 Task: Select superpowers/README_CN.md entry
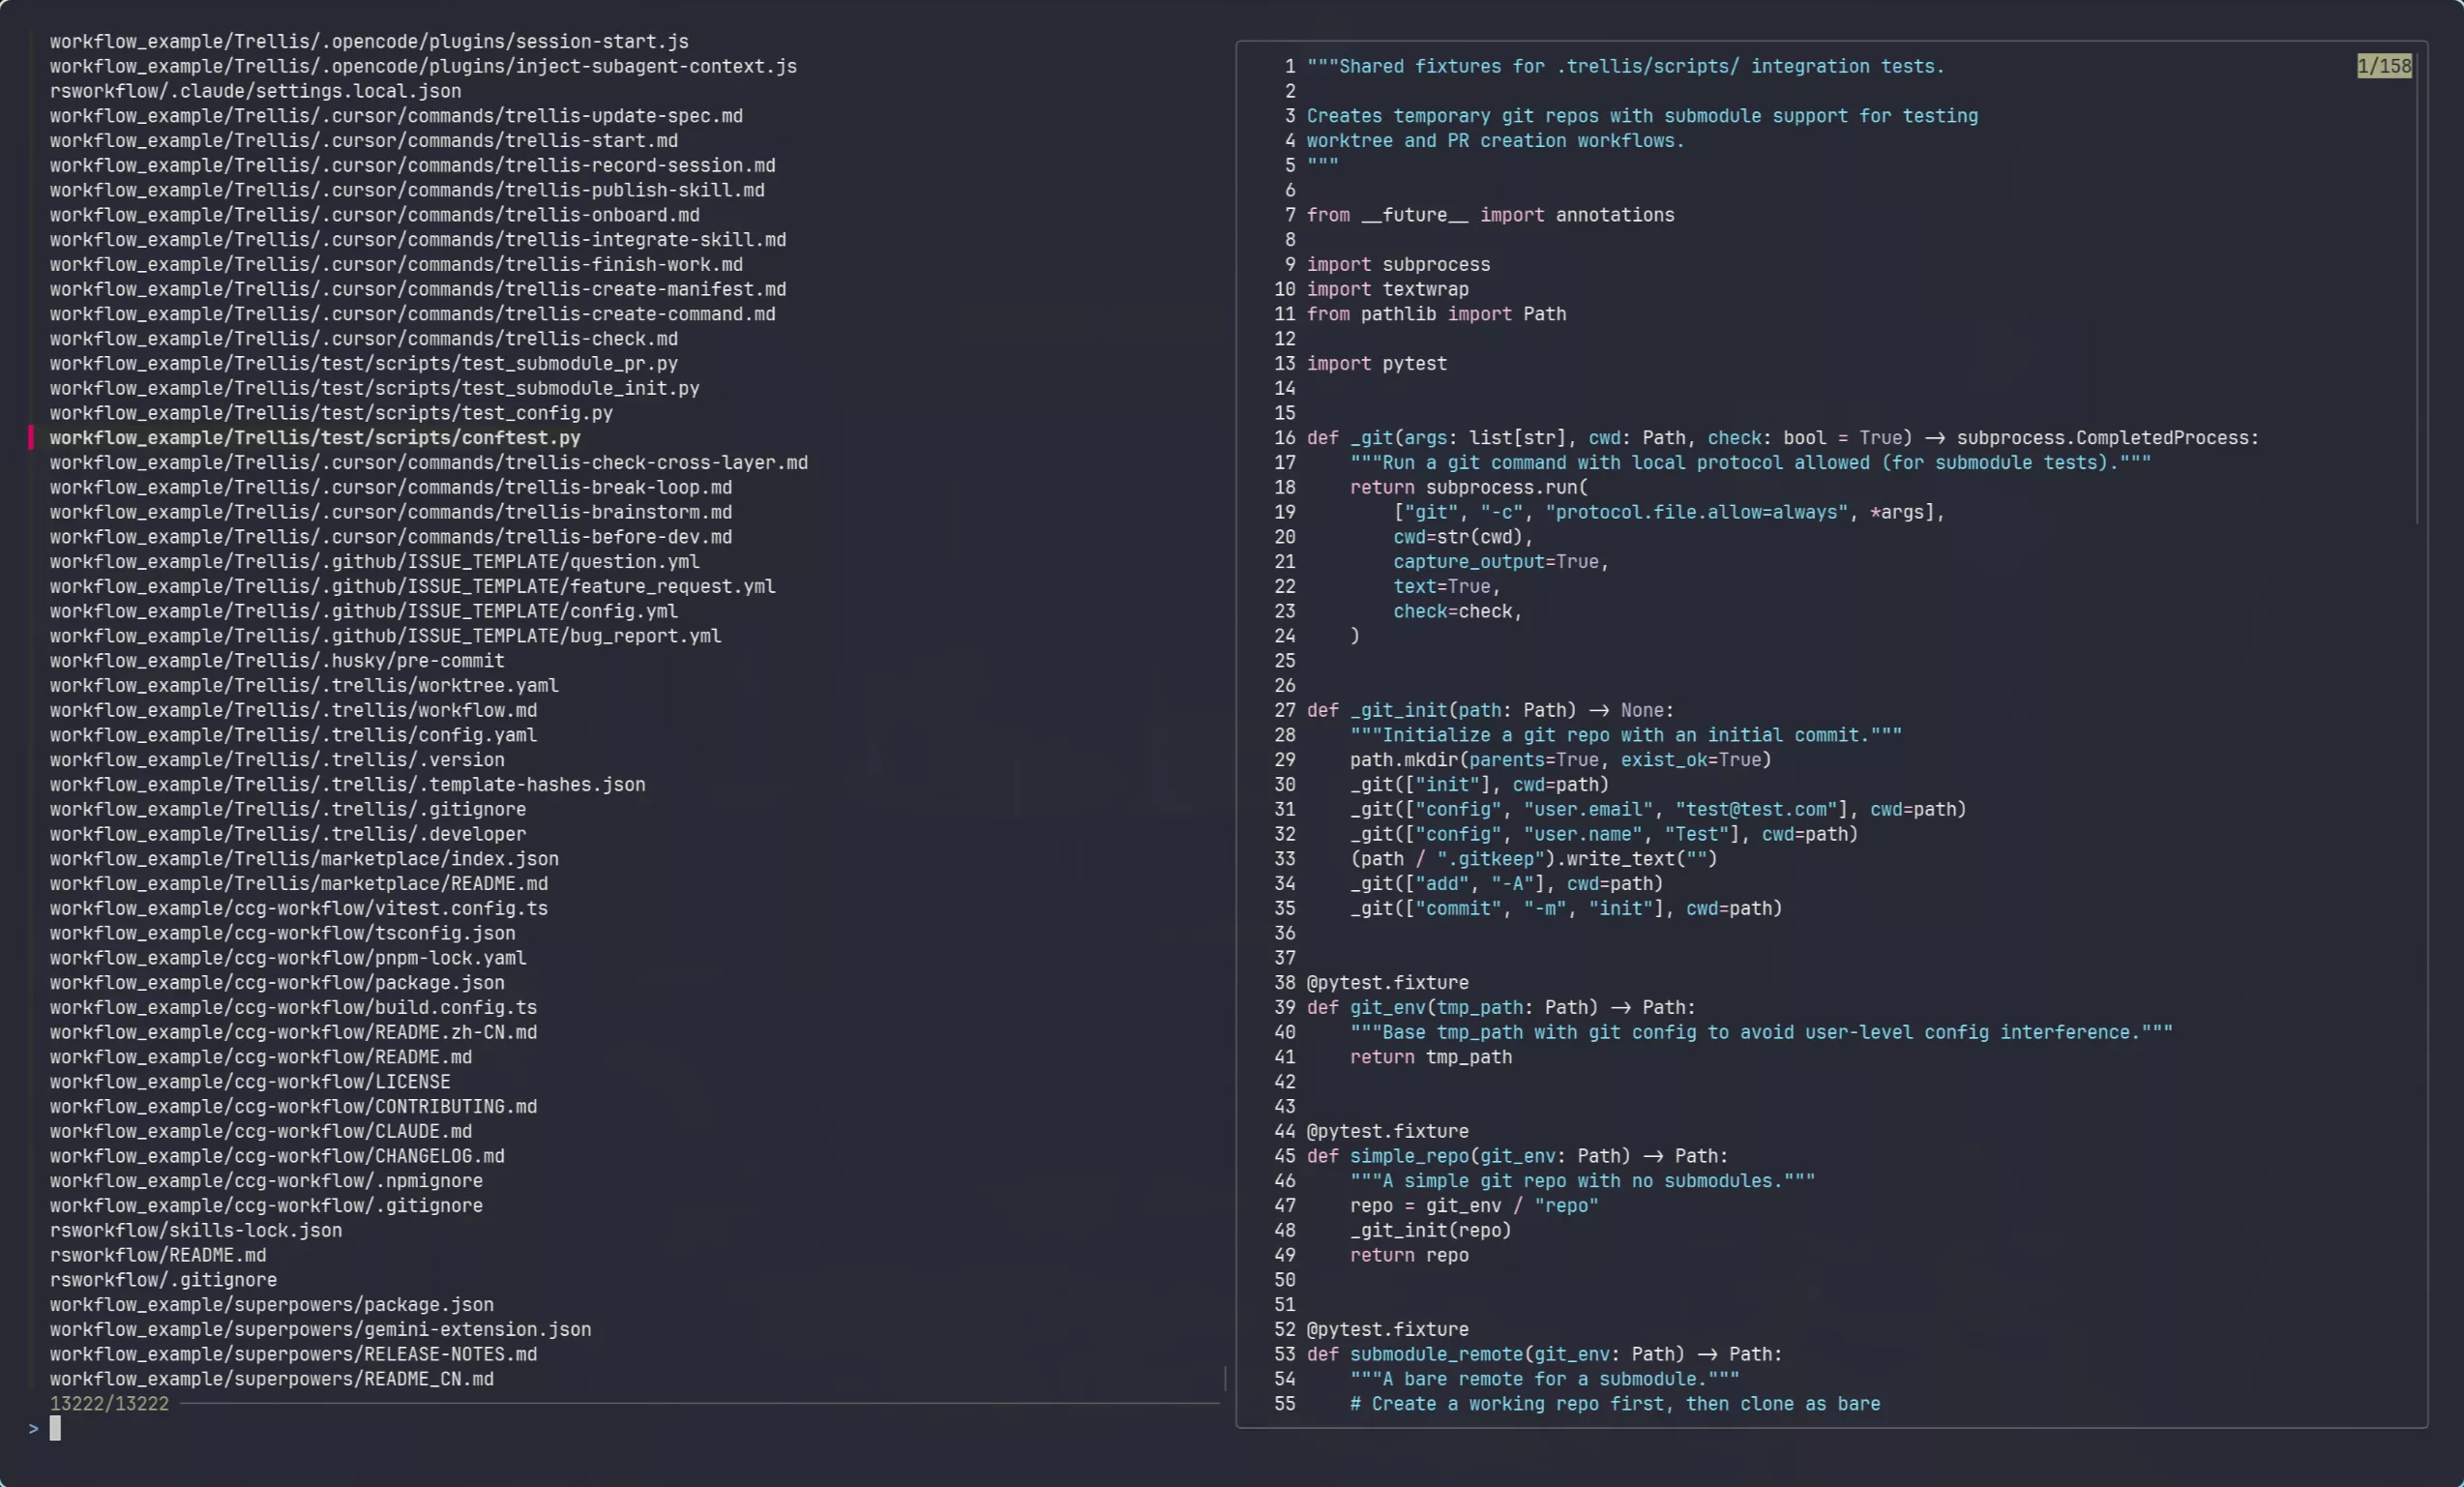(x=271, y=1379)
